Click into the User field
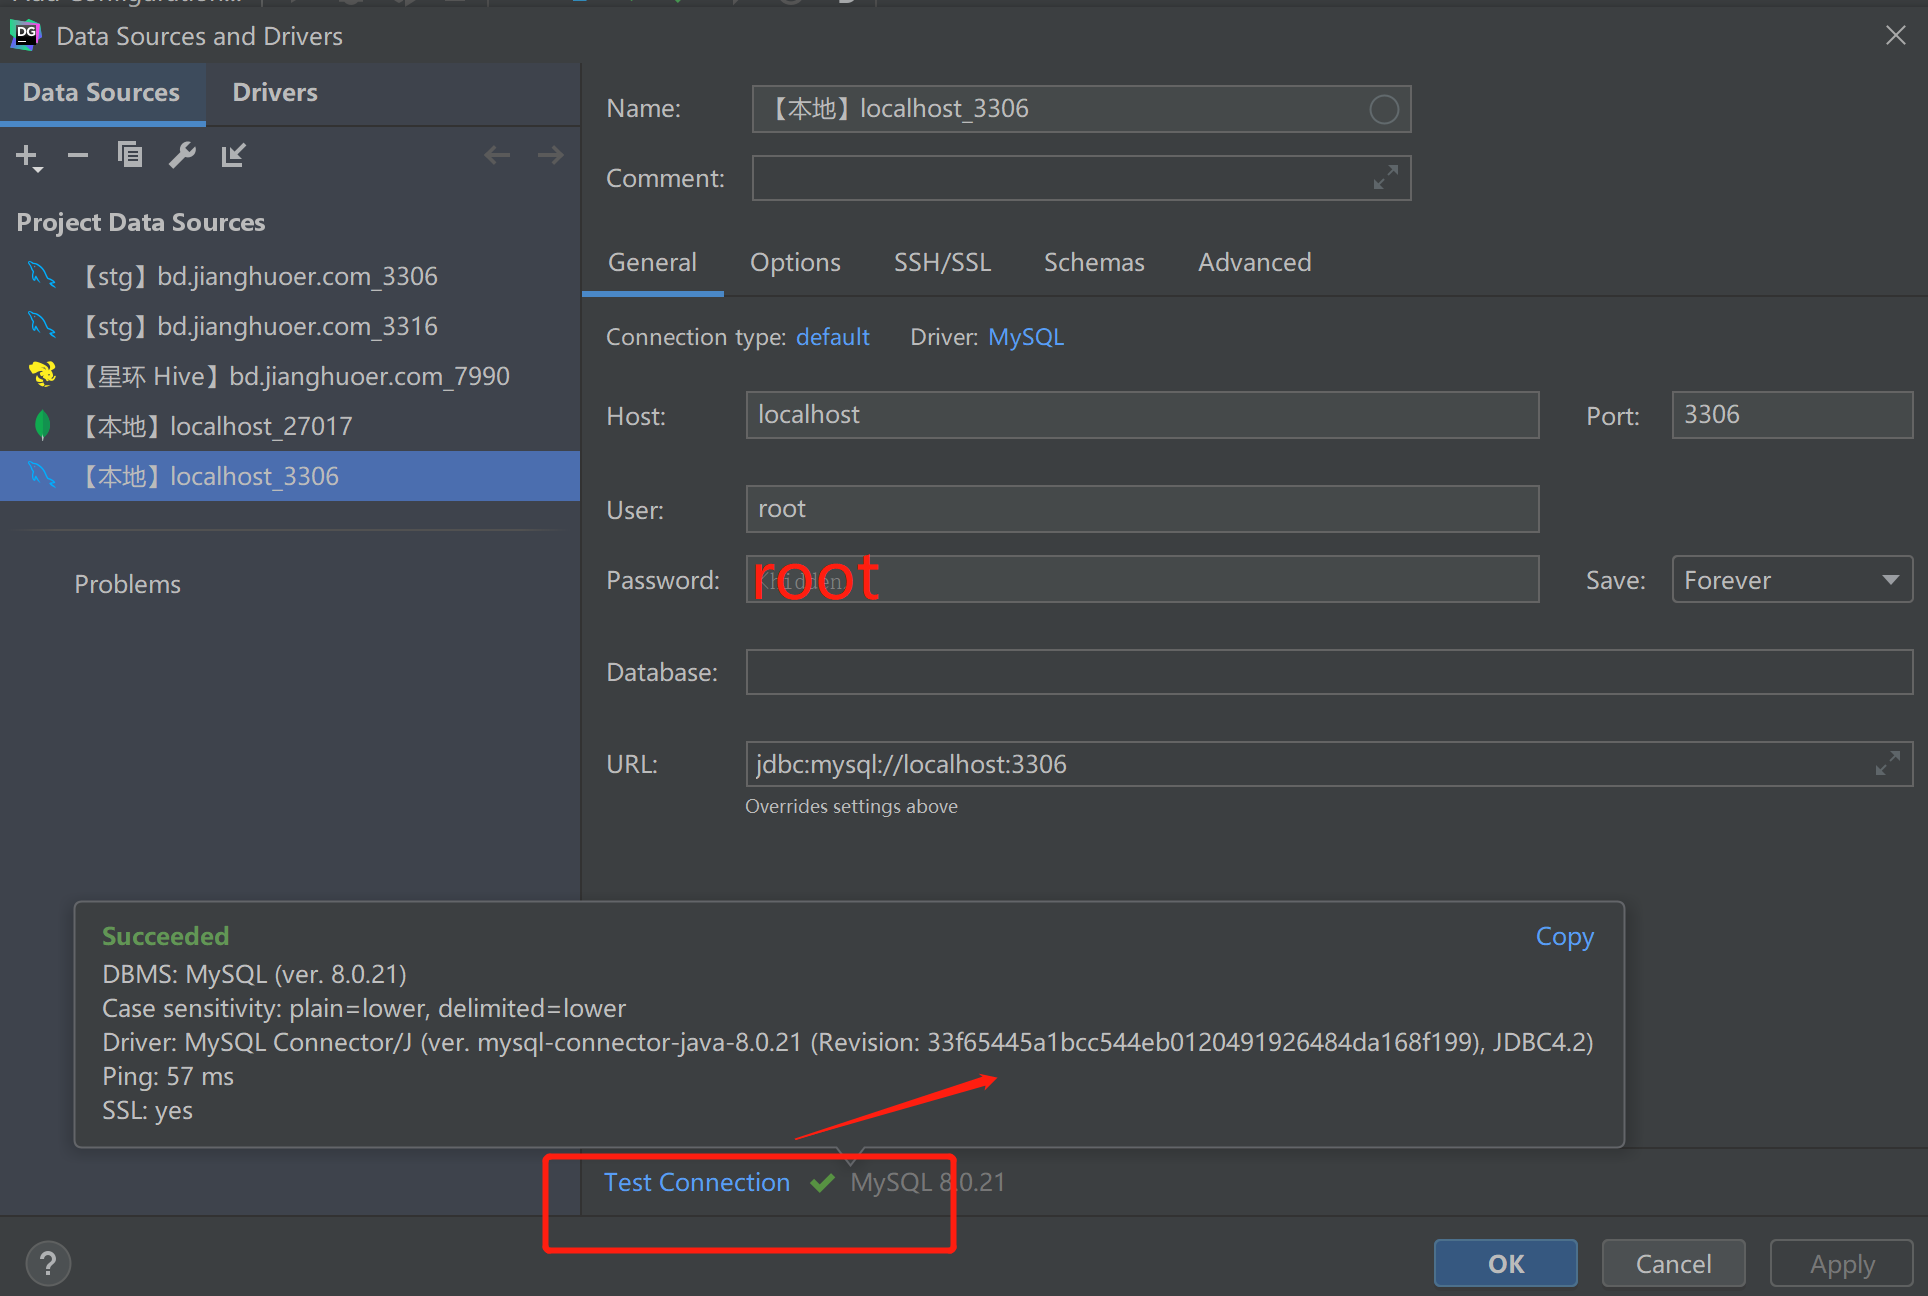 [x=1142, y=509]
